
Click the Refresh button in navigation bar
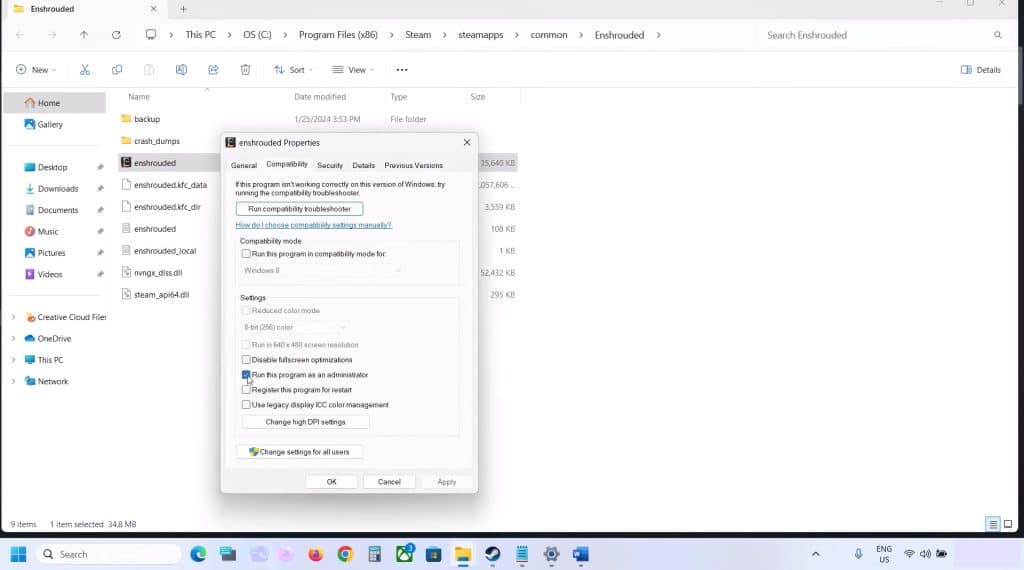tap(116, 35)
